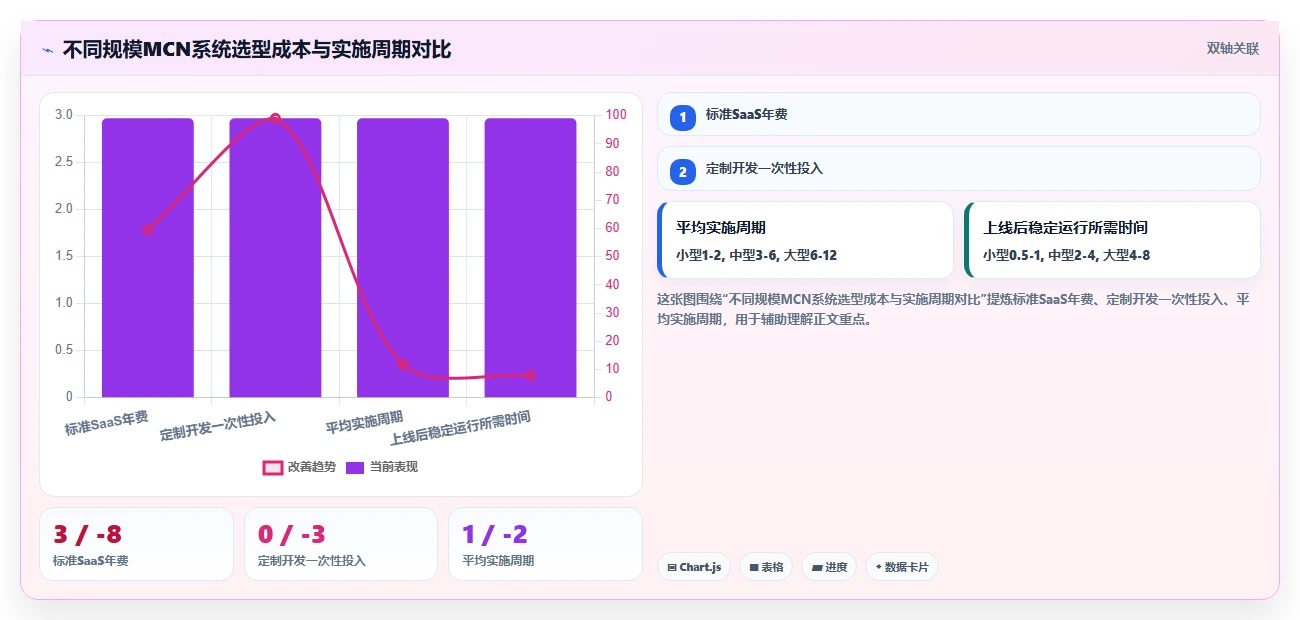Click the purple 当前表现 legend swatch

(356, 467)
